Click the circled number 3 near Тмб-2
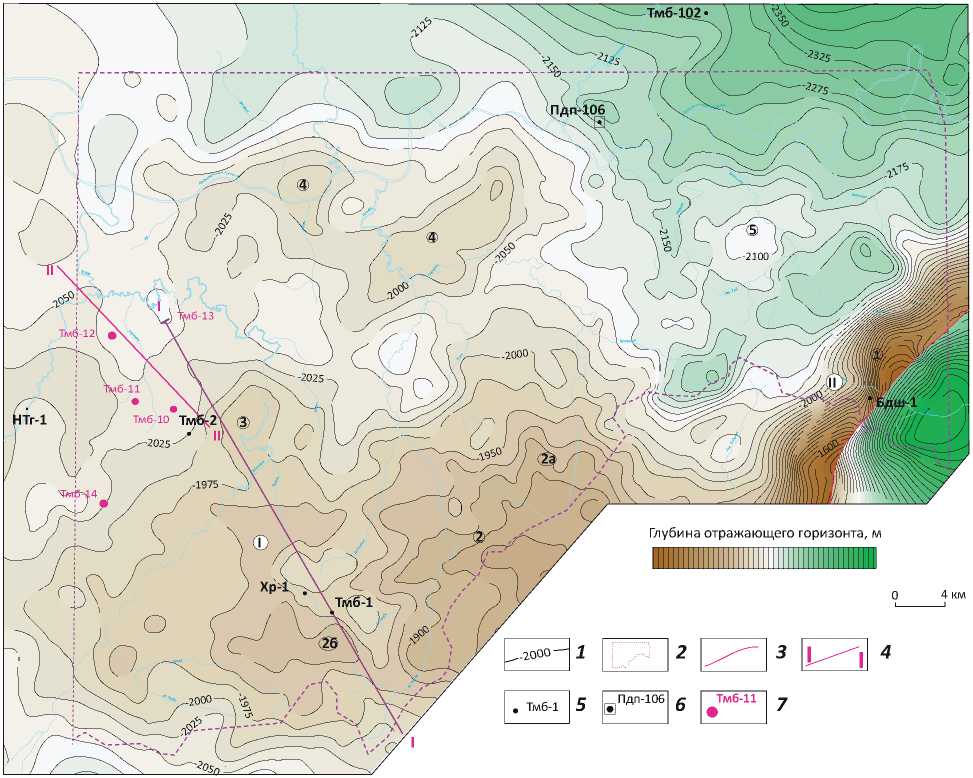This screenshot has height=778, width=973. pyautogui.click(x=243, y=422)
